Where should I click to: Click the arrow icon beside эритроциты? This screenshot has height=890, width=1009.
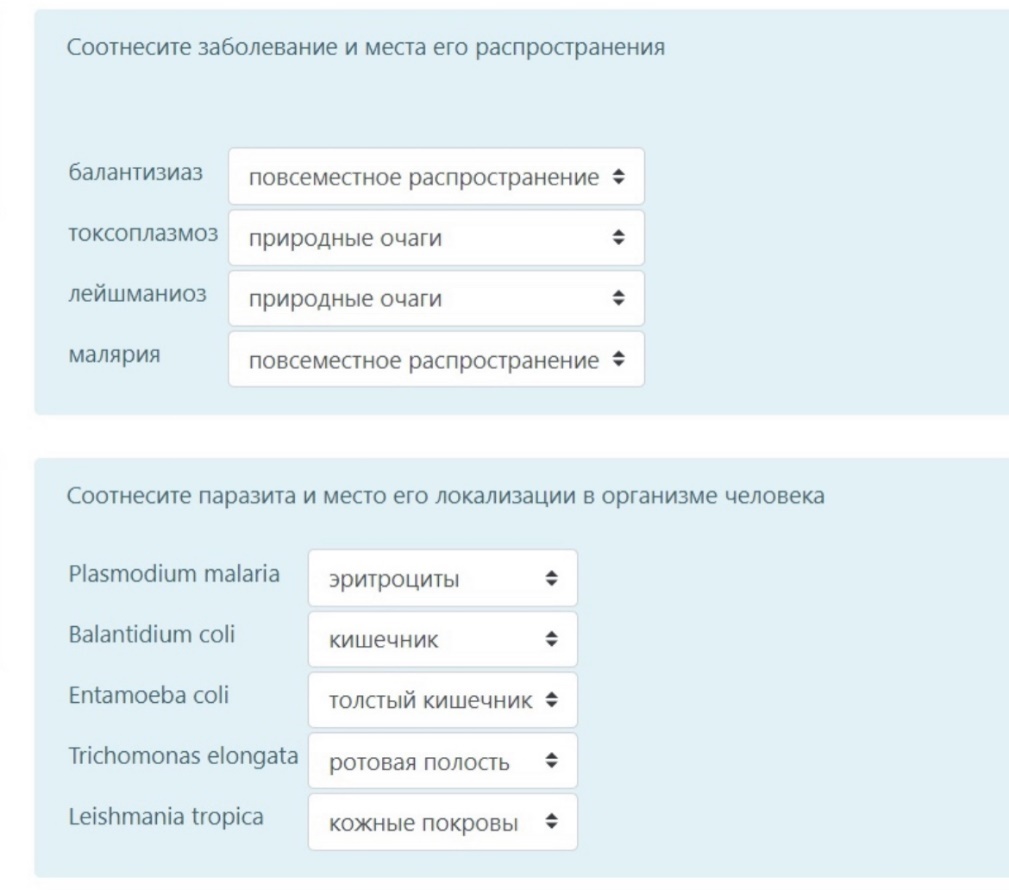551,578
